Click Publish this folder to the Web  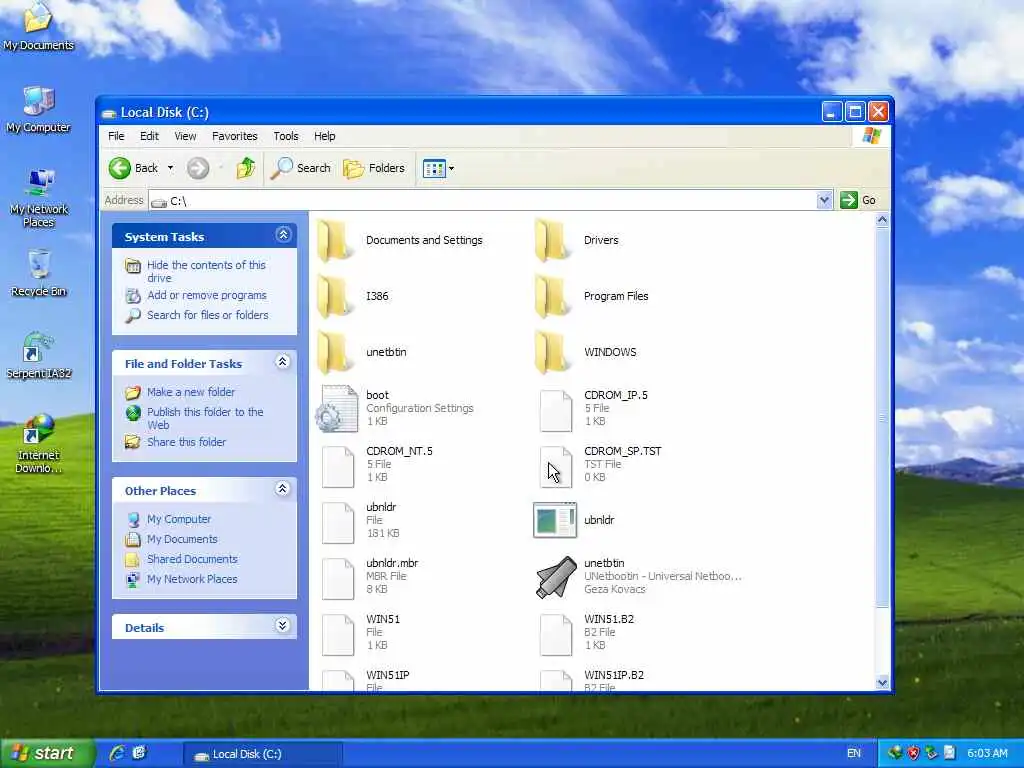click(205, 418)
